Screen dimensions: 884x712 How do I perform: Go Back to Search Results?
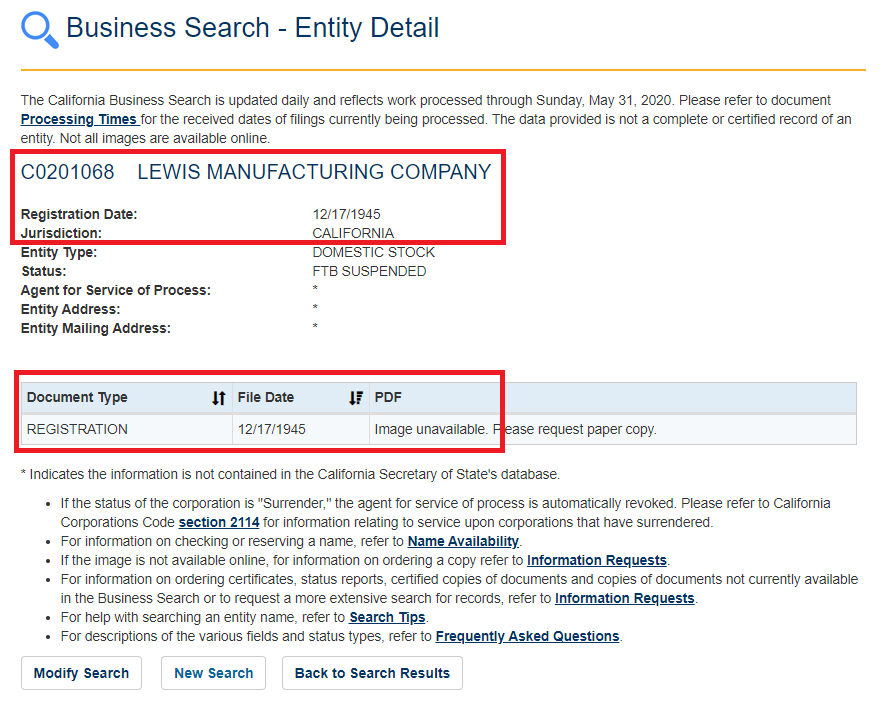(x=372, y=673)
